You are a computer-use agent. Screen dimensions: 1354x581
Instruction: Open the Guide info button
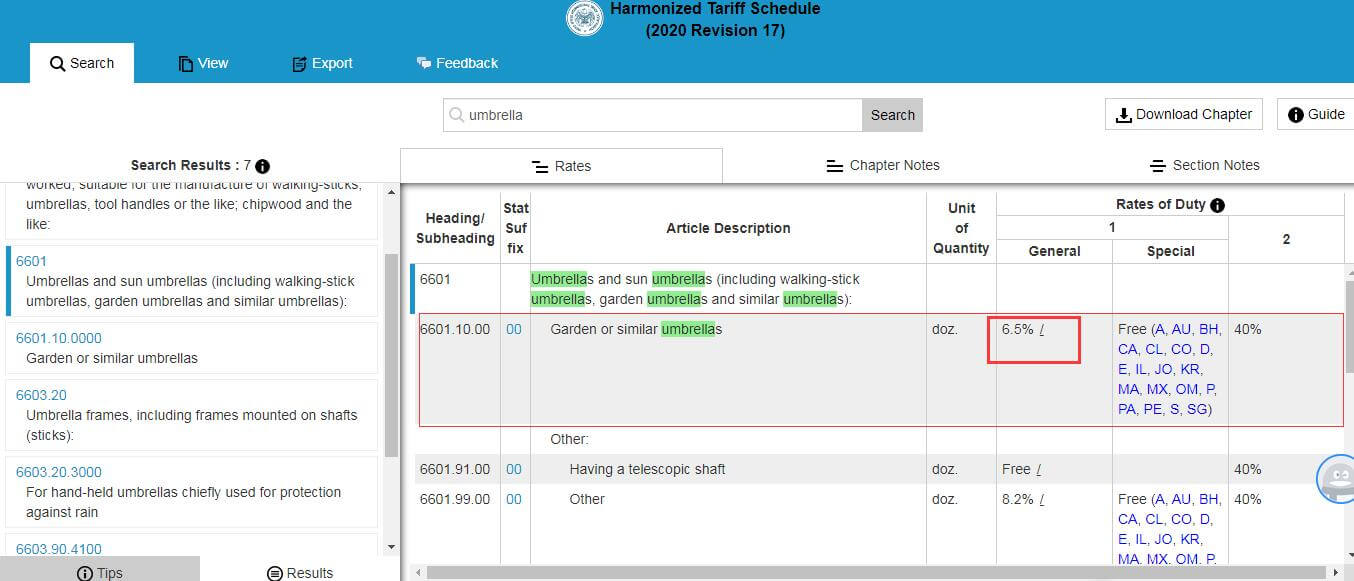coord(1316,114)
